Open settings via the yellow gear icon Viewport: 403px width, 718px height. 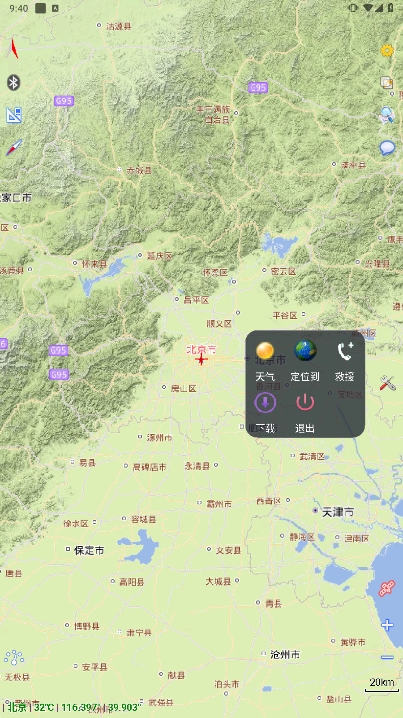pos(387,50)
